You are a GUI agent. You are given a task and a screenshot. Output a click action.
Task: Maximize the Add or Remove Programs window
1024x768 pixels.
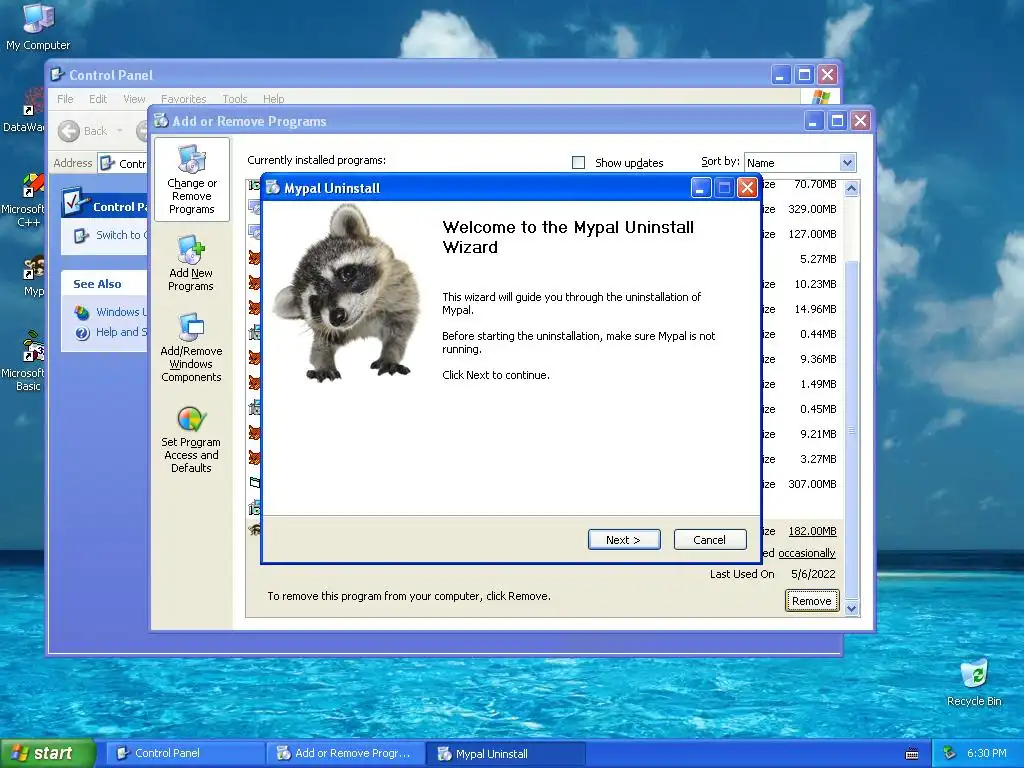[x=837, y=121]
